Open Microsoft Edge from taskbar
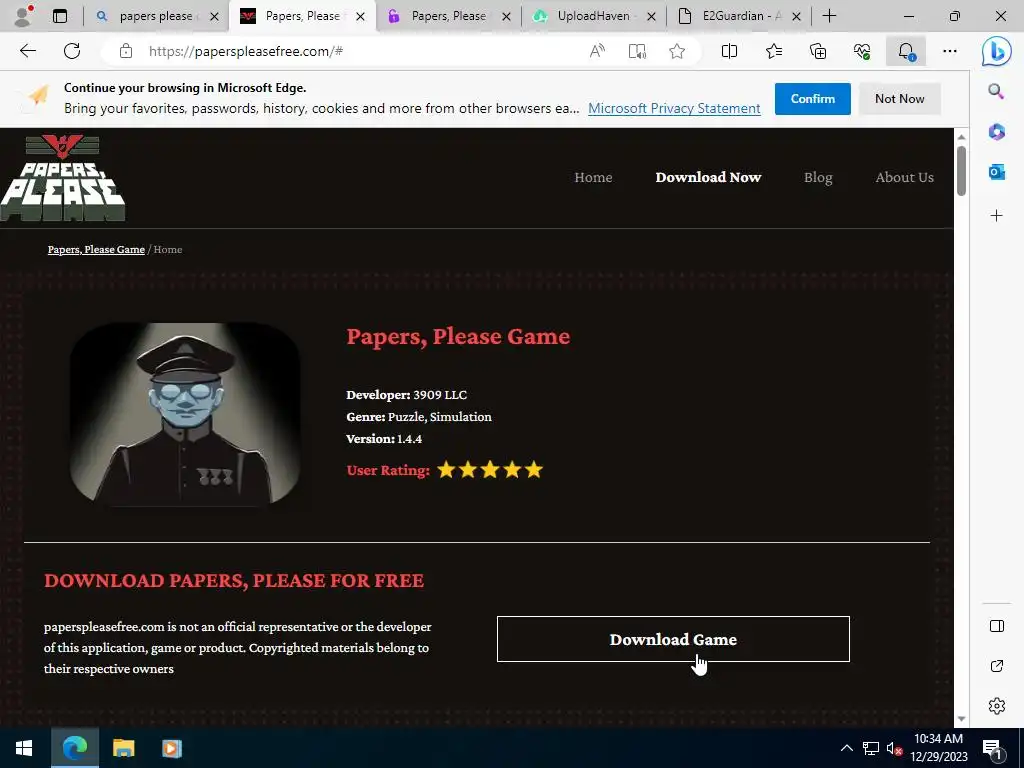Viewport: 1024px width, 768px height. pos(75,748)
